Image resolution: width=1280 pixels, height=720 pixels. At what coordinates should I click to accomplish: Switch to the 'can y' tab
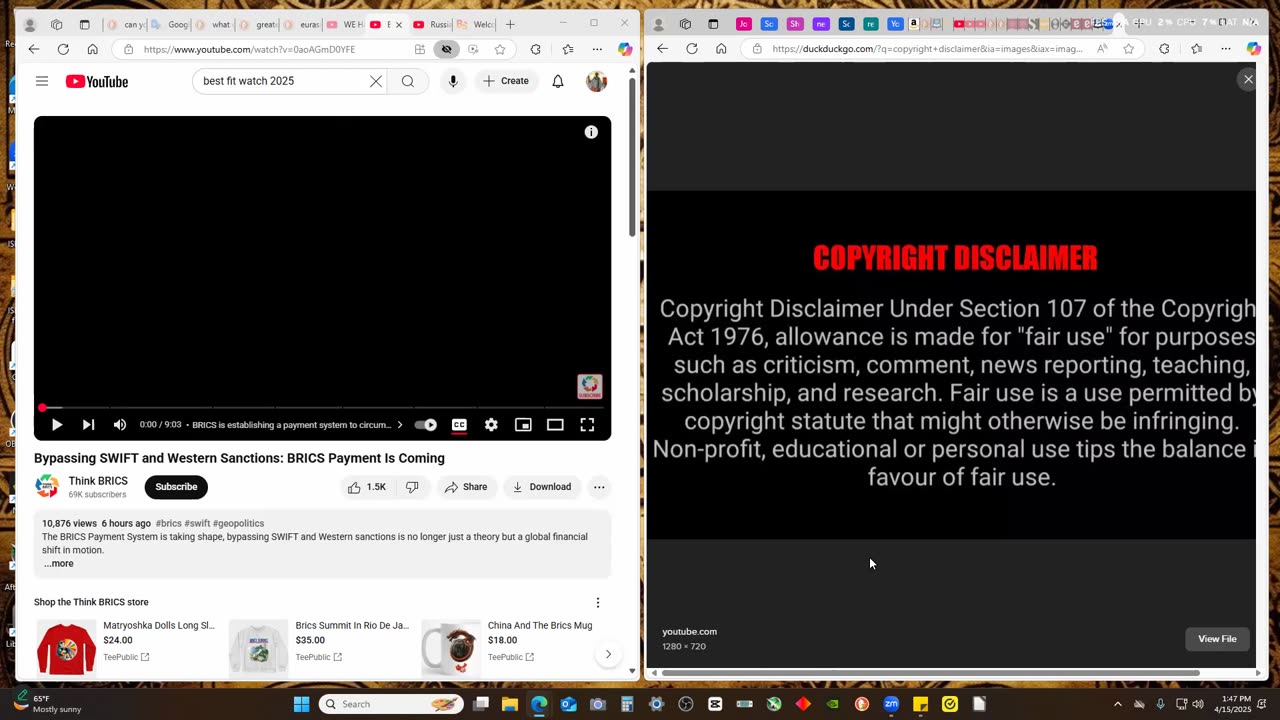click(x=126, y=24)
